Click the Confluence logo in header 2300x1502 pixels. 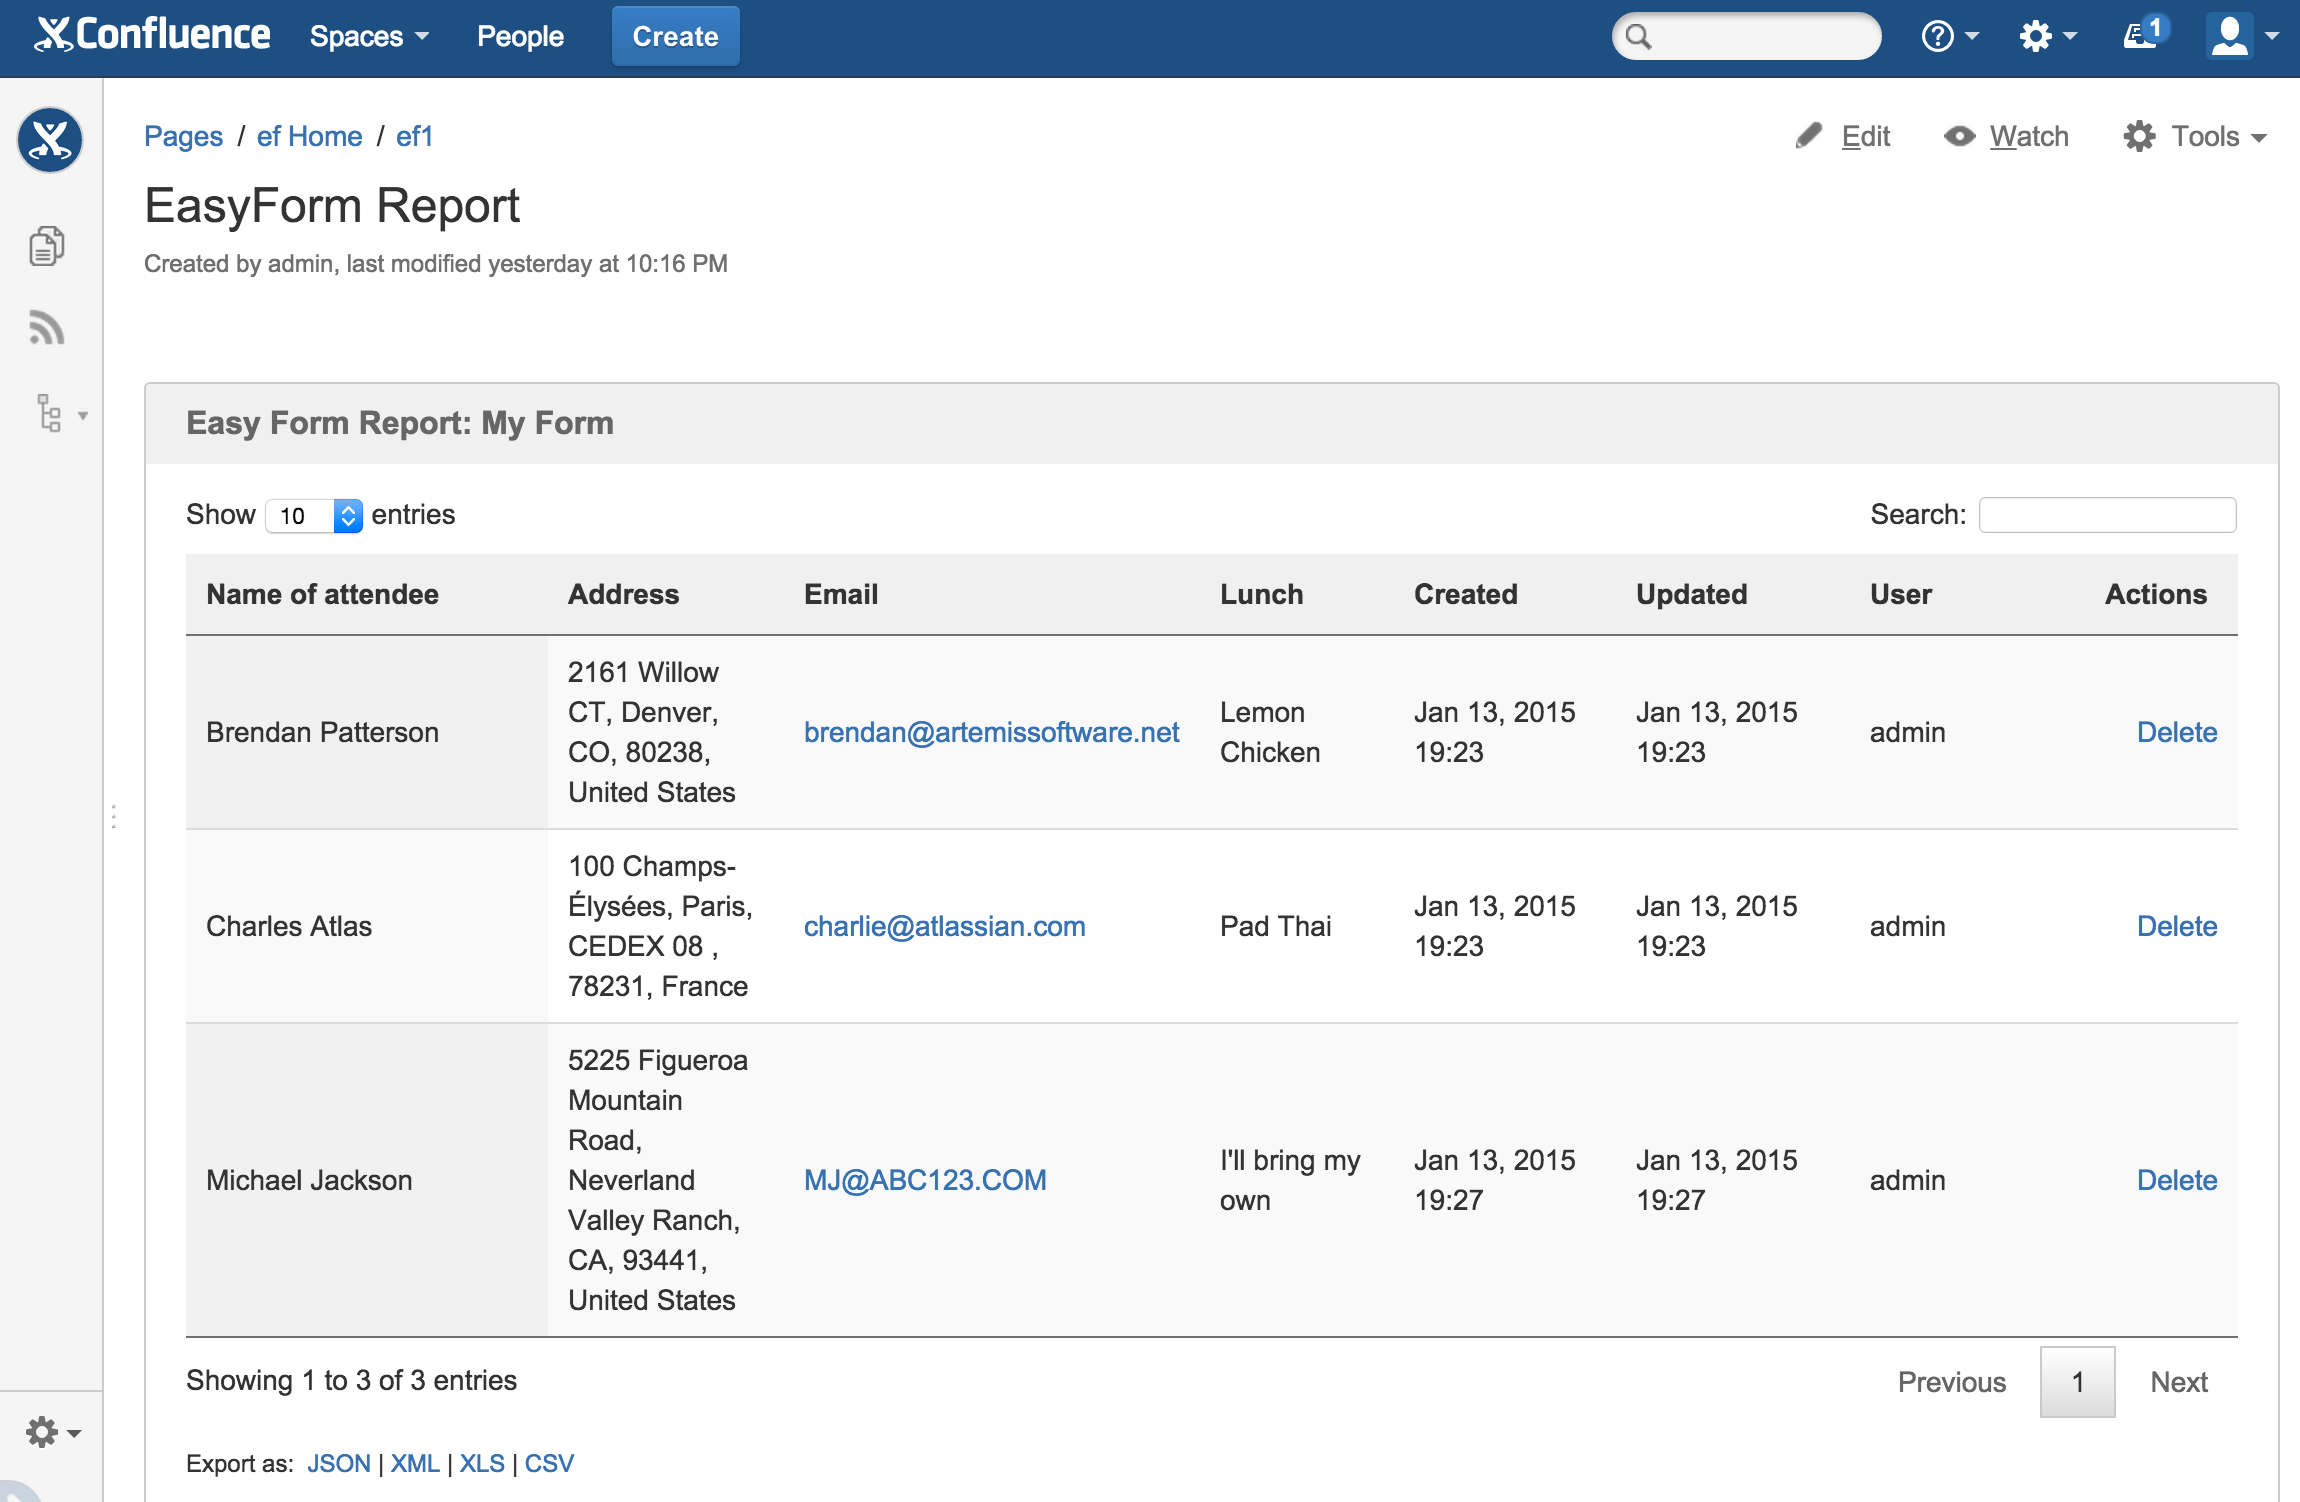click(x=152, y=35)
